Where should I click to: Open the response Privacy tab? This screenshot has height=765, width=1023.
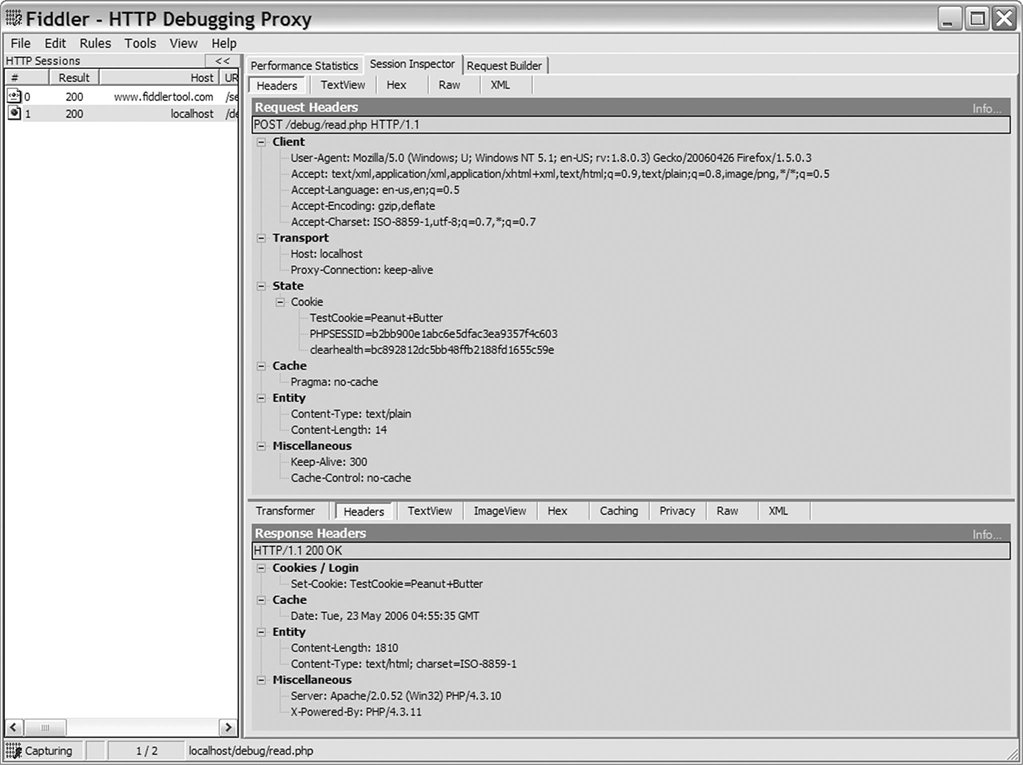point(677,511)
